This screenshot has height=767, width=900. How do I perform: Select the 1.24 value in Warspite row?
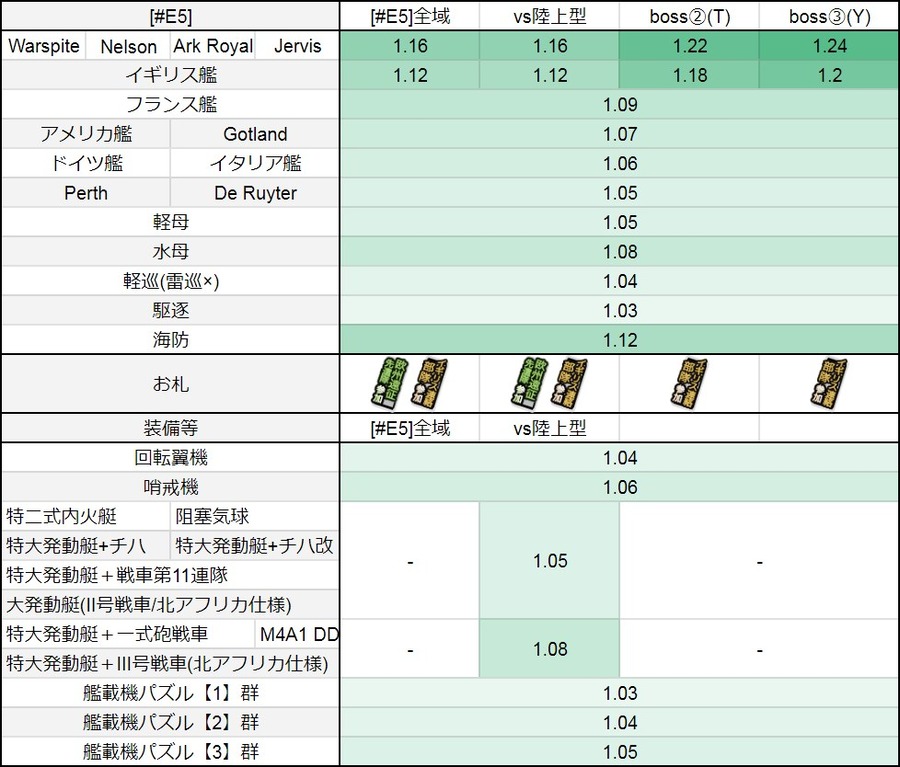click(829, 46)
